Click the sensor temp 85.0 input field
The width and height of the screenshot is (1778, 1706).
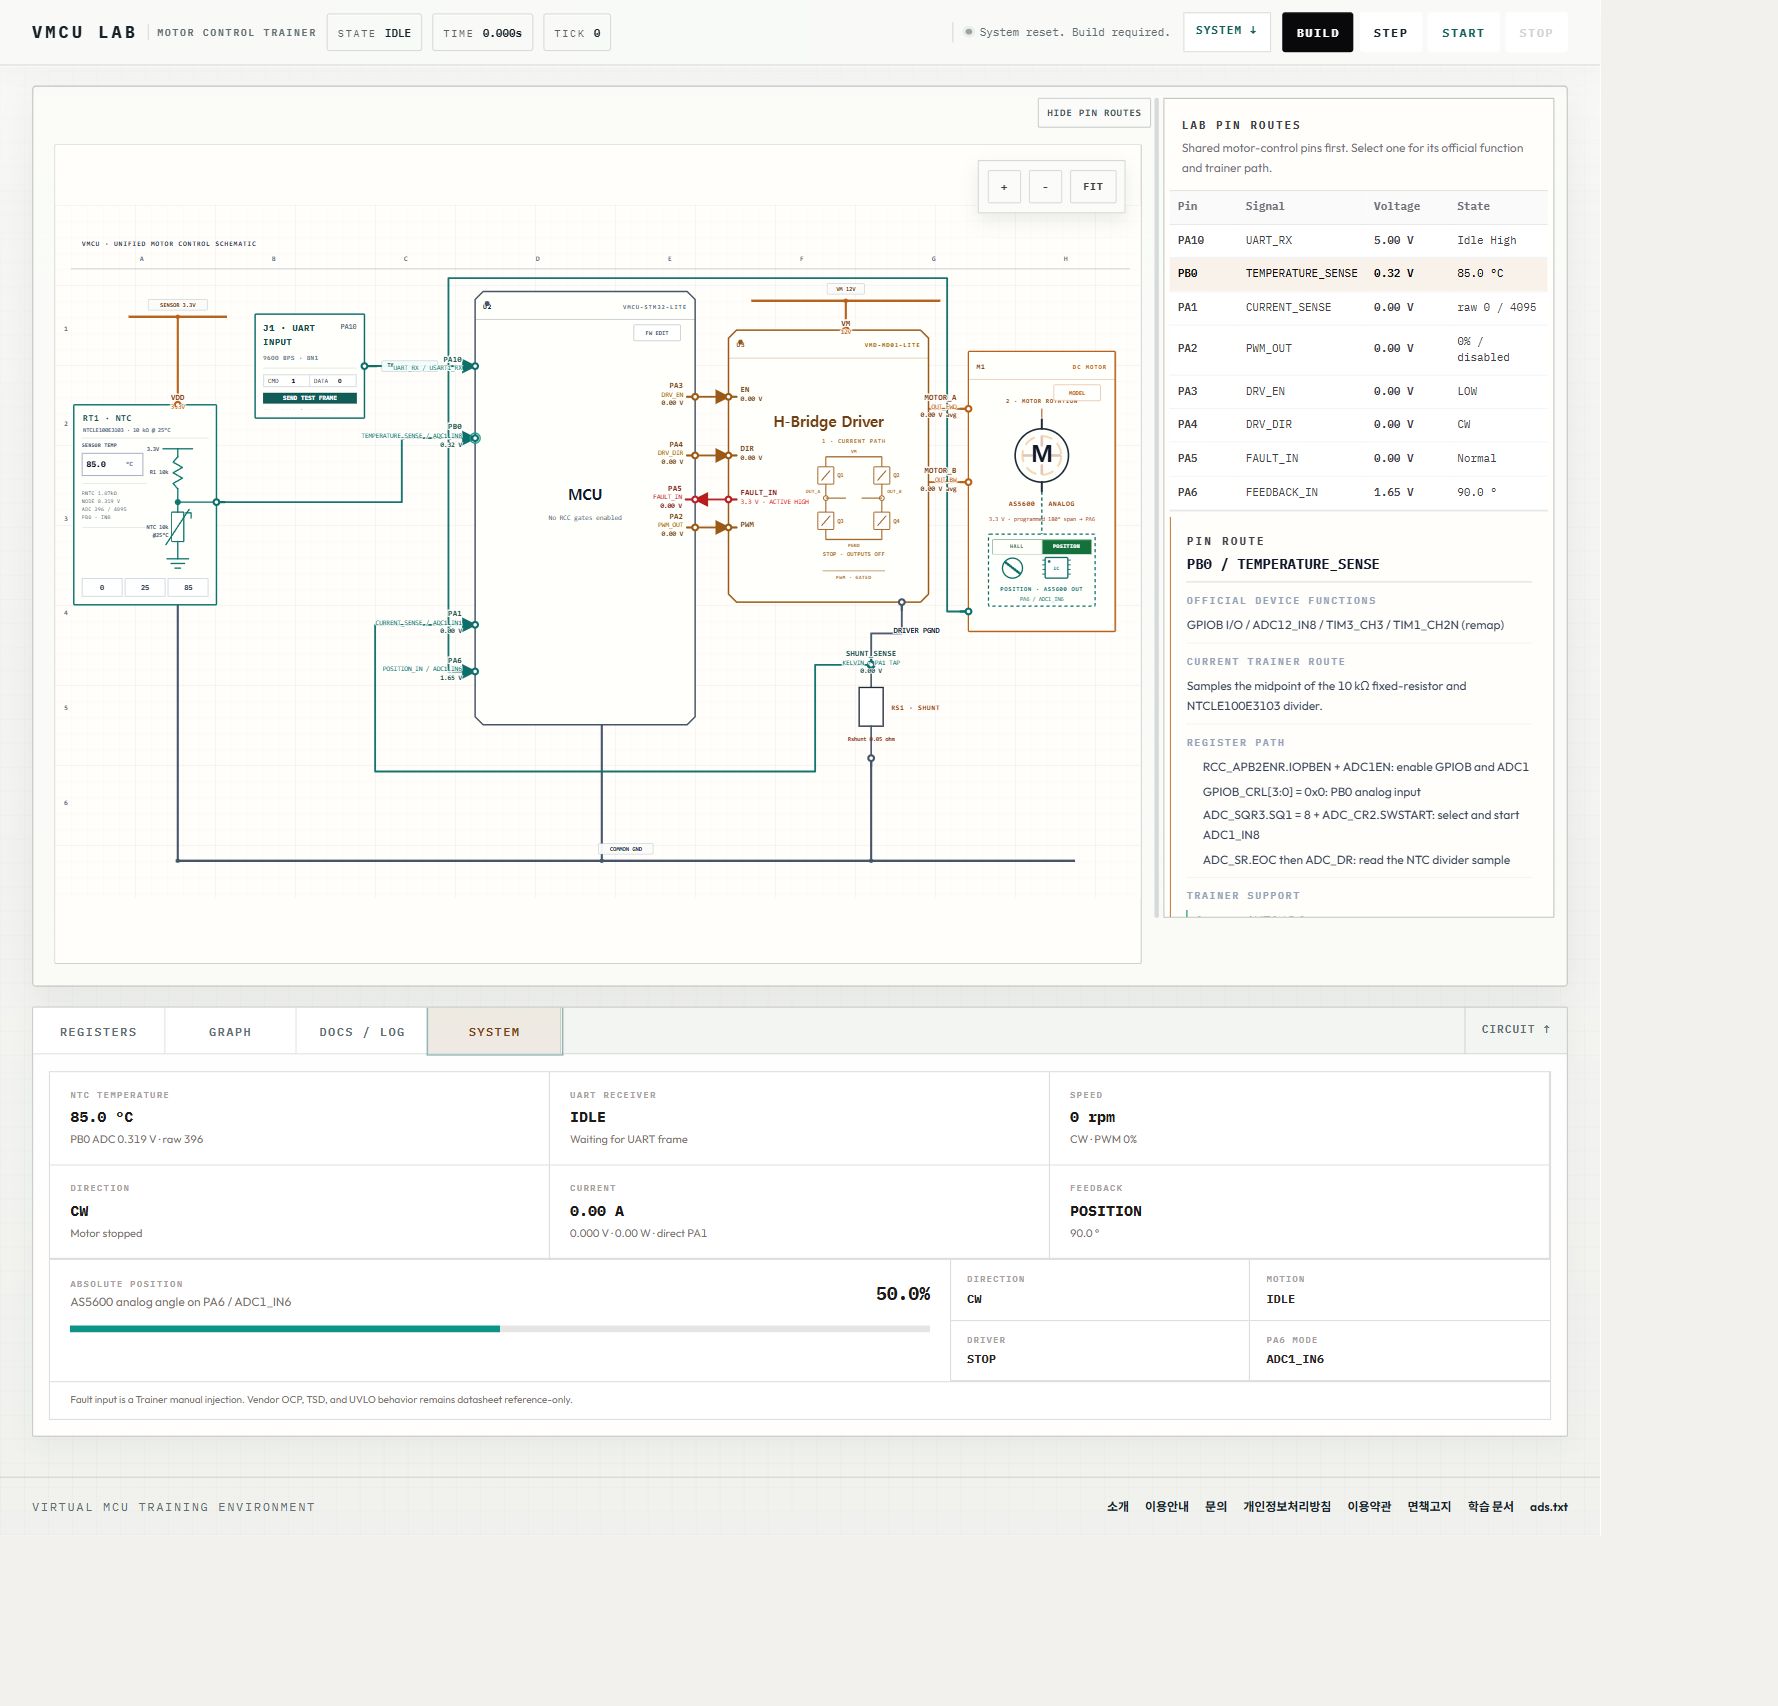click(x=112, y=464)
